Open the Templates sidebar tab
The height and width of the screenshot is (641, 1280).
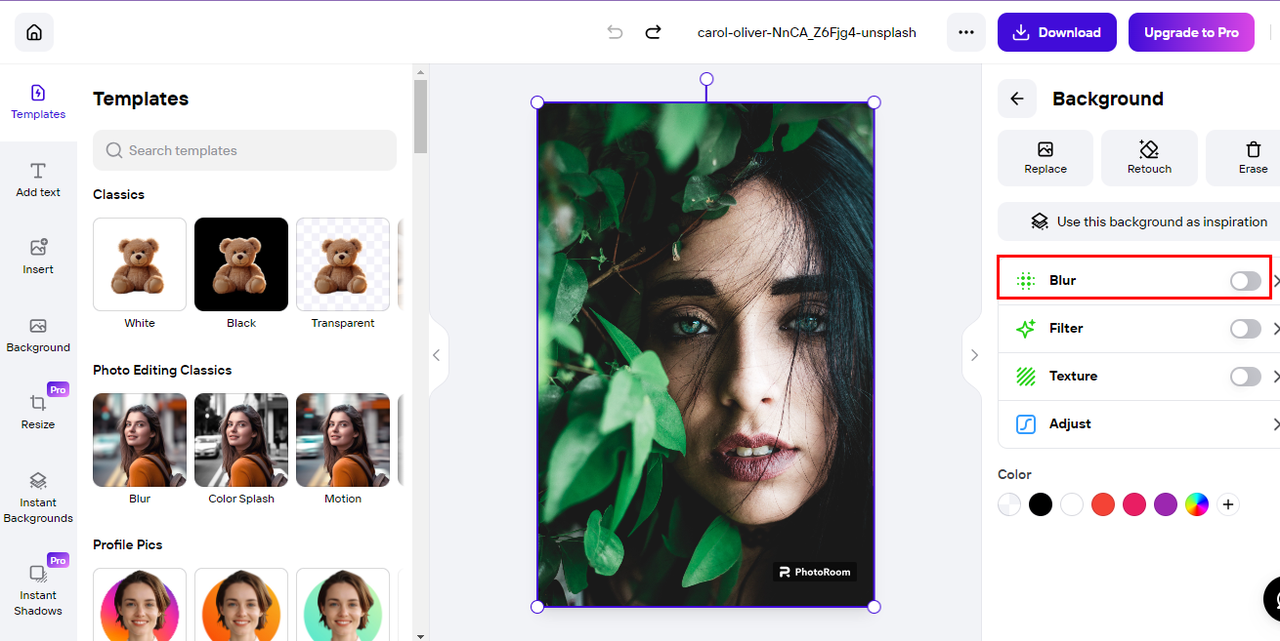point(38,102)
